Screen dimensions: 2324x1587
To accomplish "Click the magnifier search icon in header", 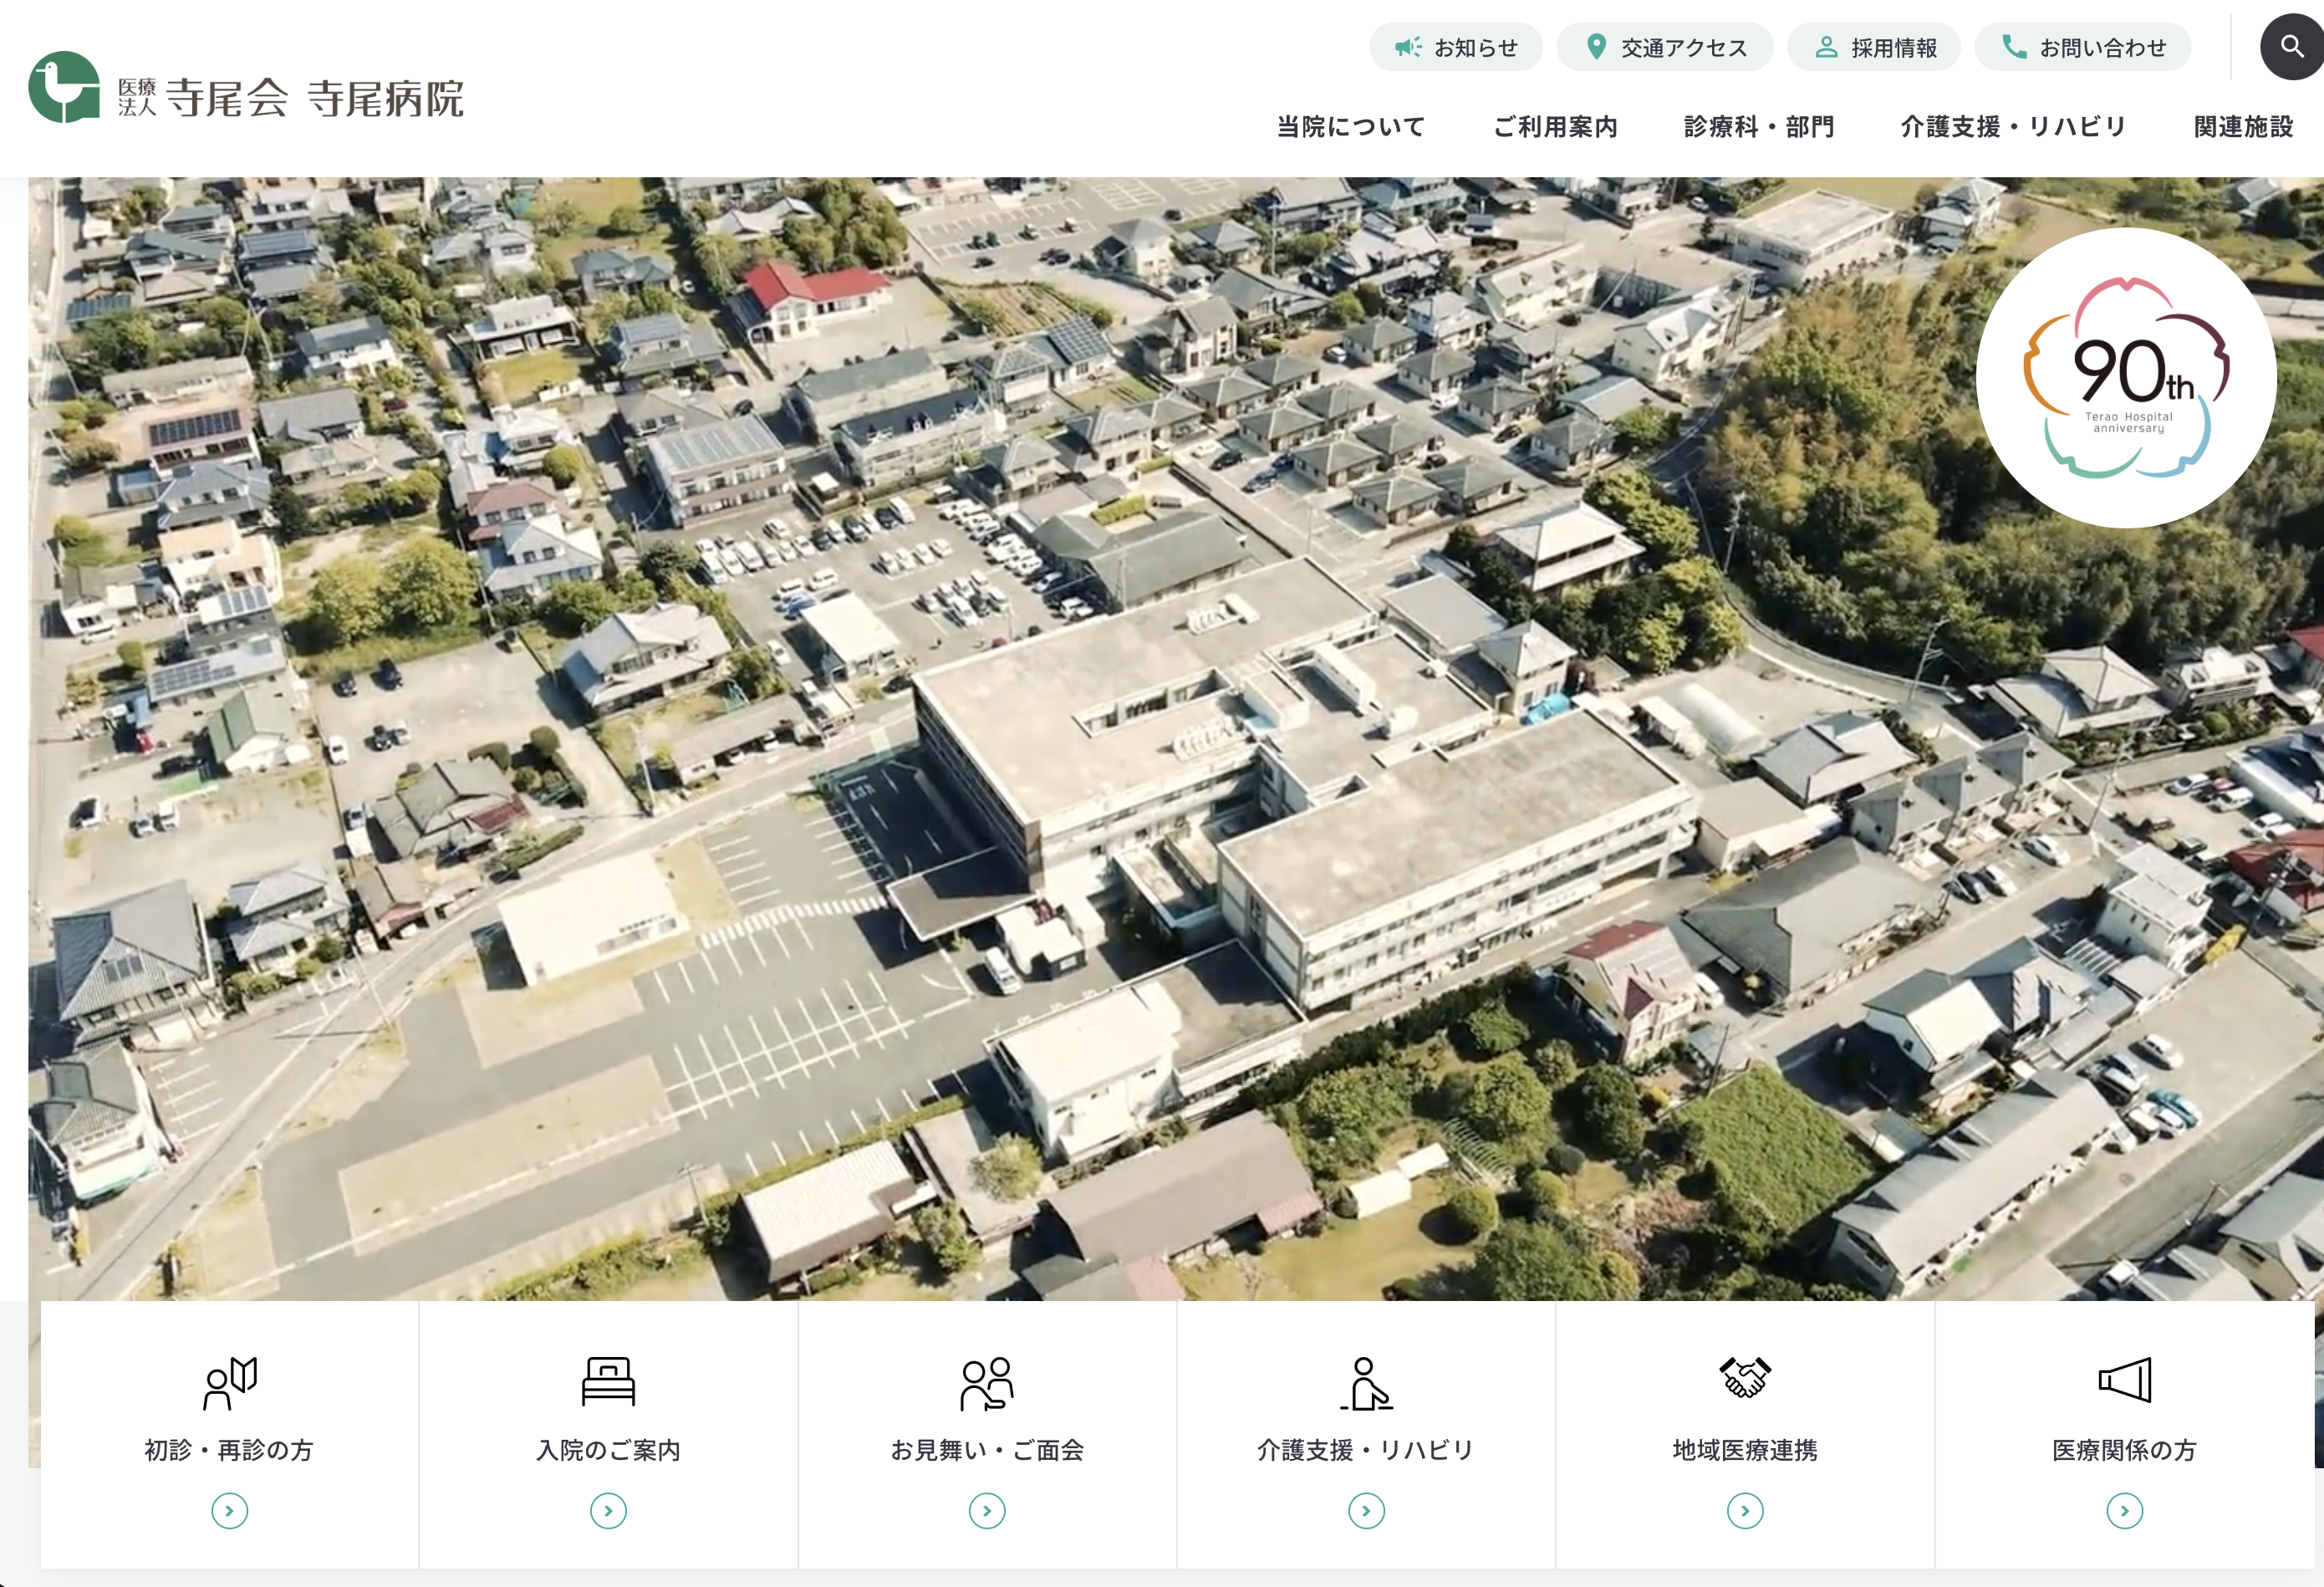I will coord(2291,47).
